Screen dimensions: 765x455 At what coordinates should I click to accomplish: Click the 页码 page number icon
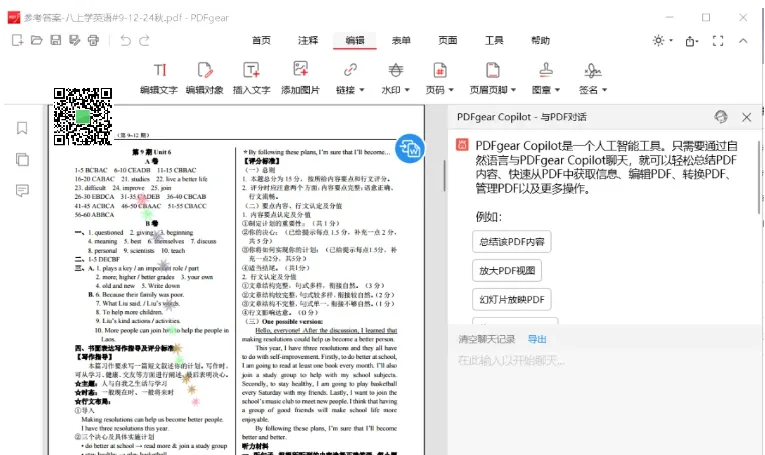point(440,70)
